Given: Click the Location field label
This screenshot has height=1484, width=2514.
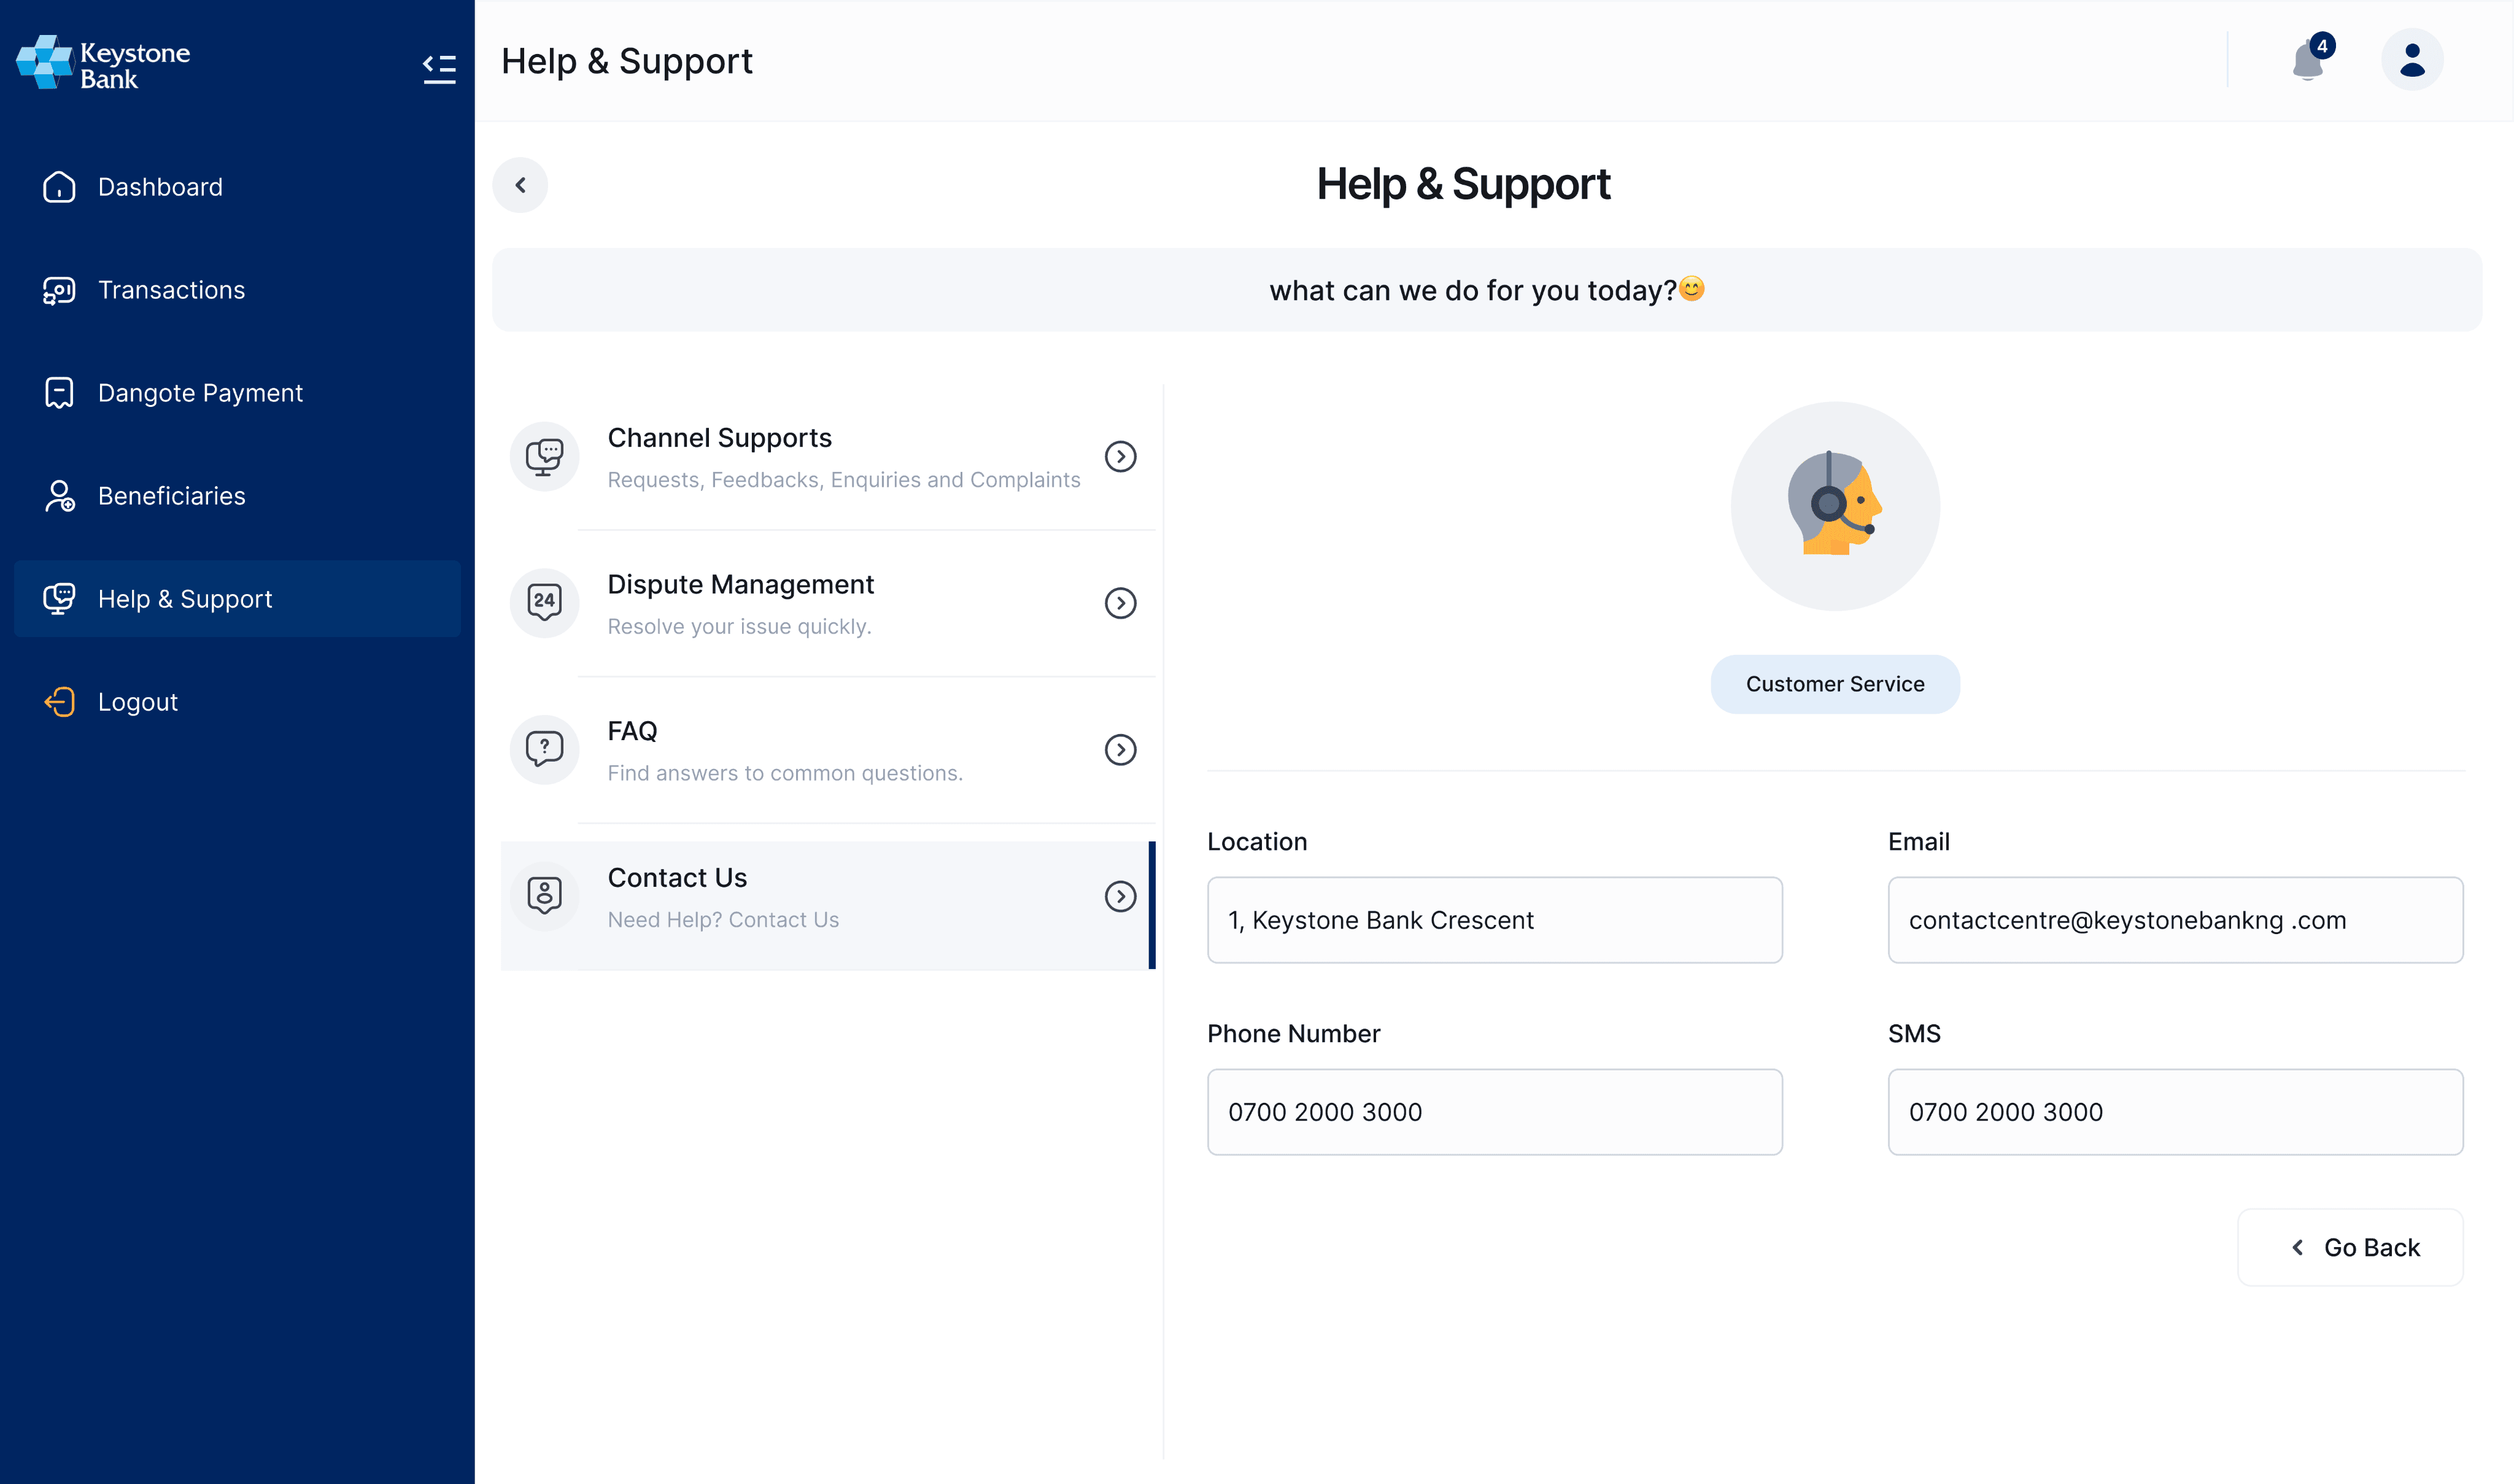Looking at the screenshot, I should 1257,842.
